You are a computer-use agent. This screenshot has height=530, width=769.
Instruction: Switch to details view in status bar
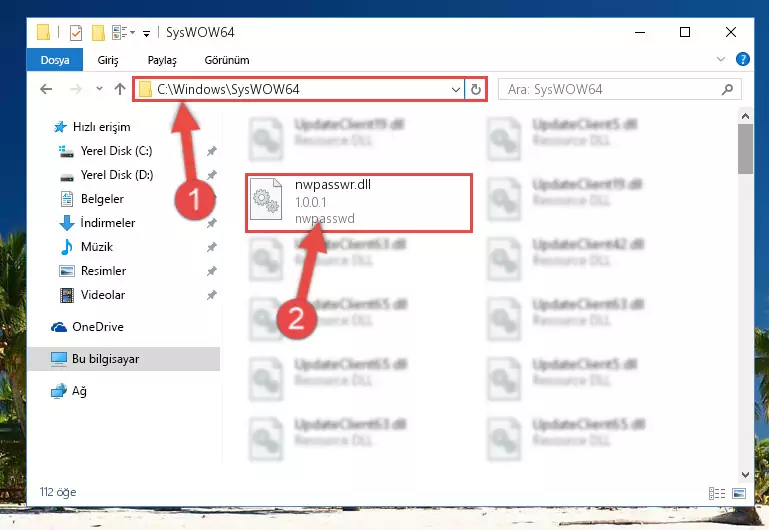click(x=717, y=493)
